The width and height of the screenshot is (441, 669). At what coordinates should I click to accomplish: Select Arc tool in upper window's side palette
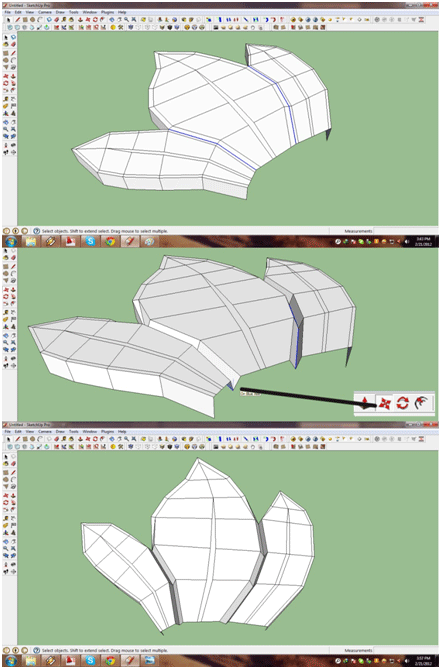coord(13,60)
